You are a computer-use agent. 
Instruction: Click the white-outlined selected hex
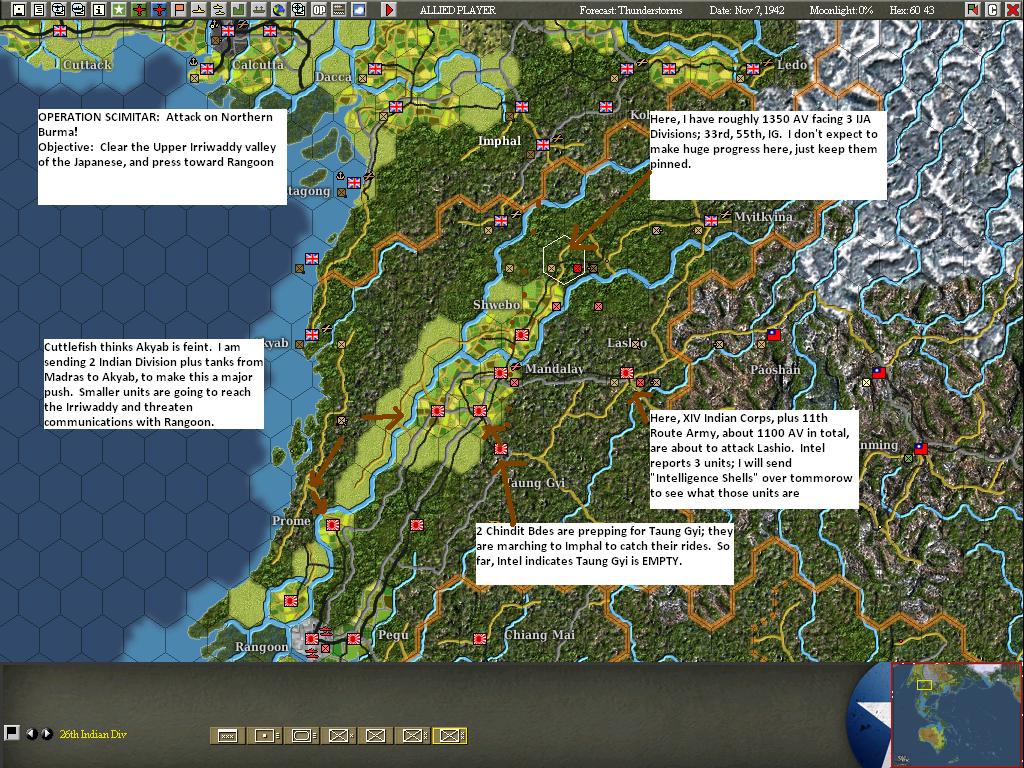564,260
